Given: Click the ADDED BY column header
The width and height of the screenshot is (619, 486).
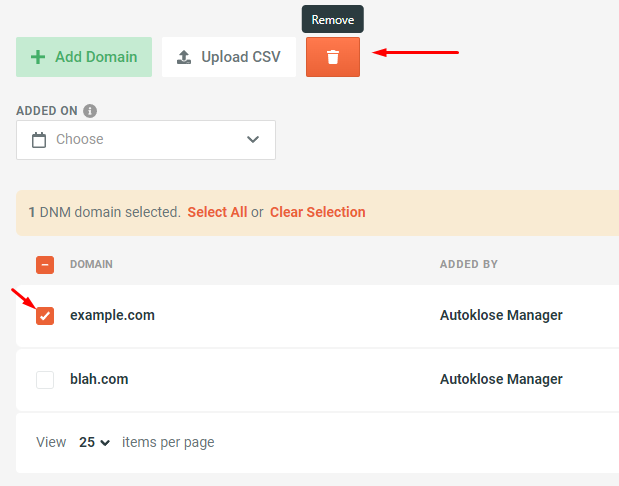Looking at the screenshot, I should coord(469,264).
